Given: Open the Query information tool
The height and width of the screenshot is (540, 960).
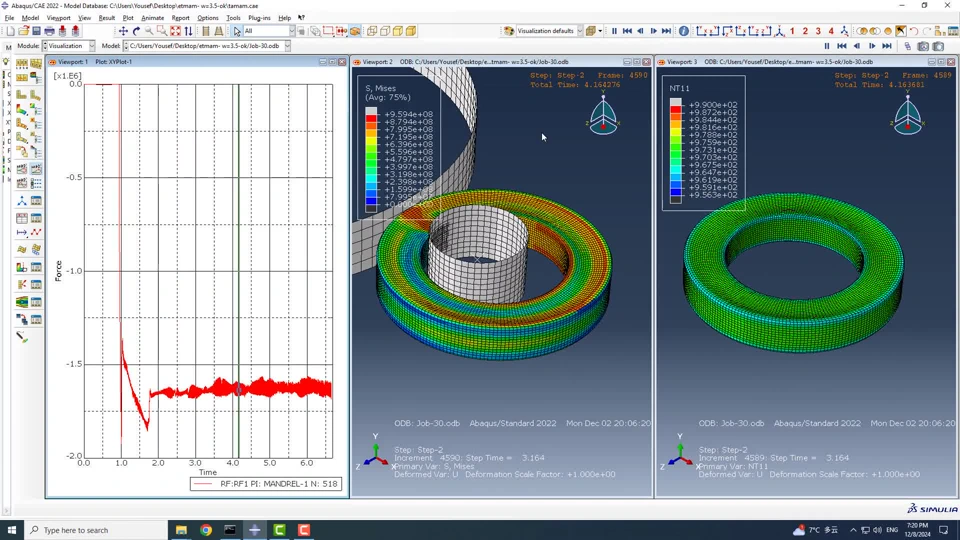Looking at the screenshot, I should point(684,31).
